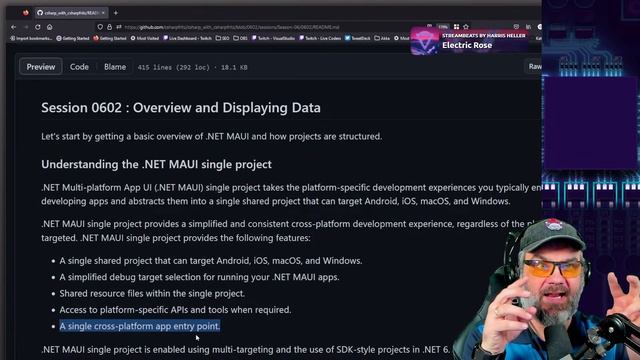Click the Raw button
The width and height of the screenshot is (640, 360).
pos(534,67)
